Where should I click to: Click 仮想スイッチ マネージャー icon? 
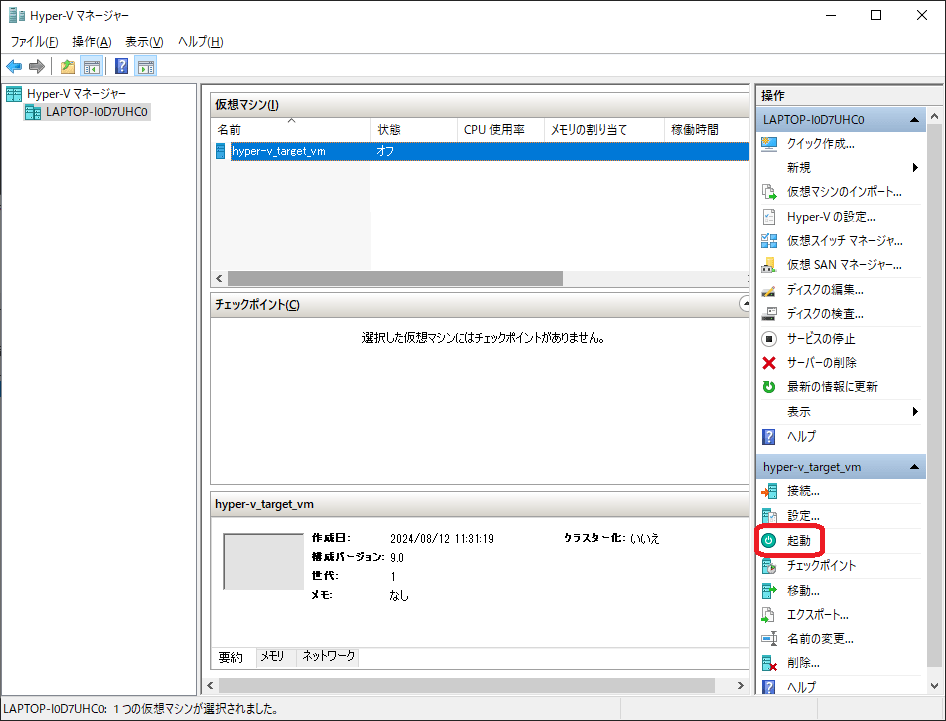click(769, 241)
